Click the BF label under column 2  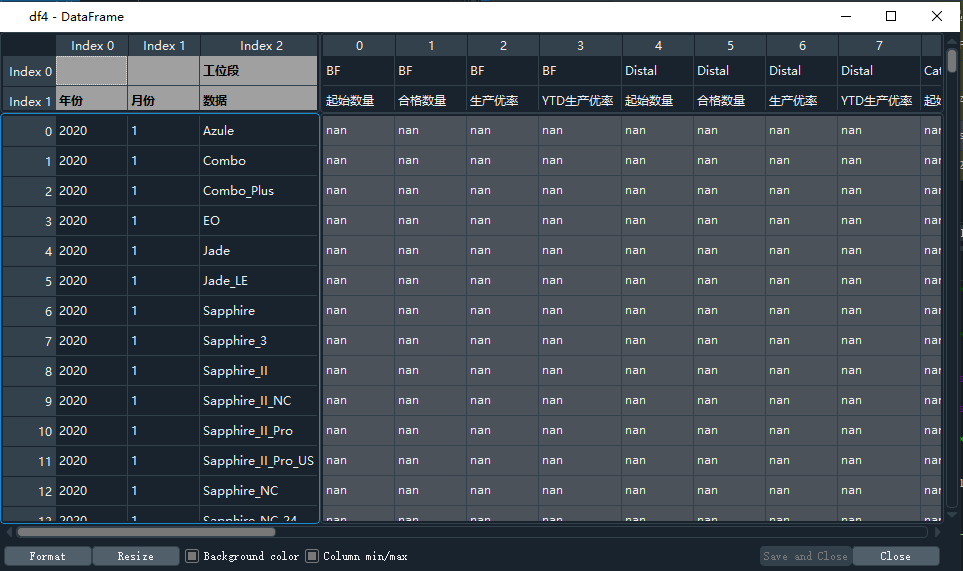tap(503, 71)
